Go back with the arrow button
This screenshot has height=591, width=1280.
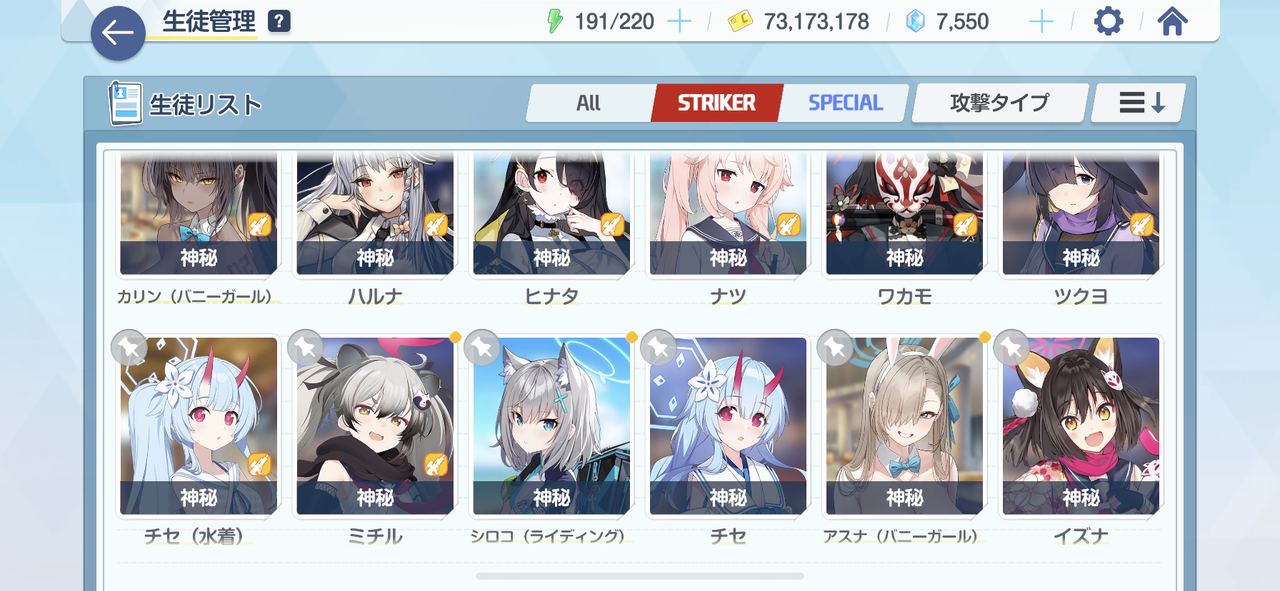118,33
